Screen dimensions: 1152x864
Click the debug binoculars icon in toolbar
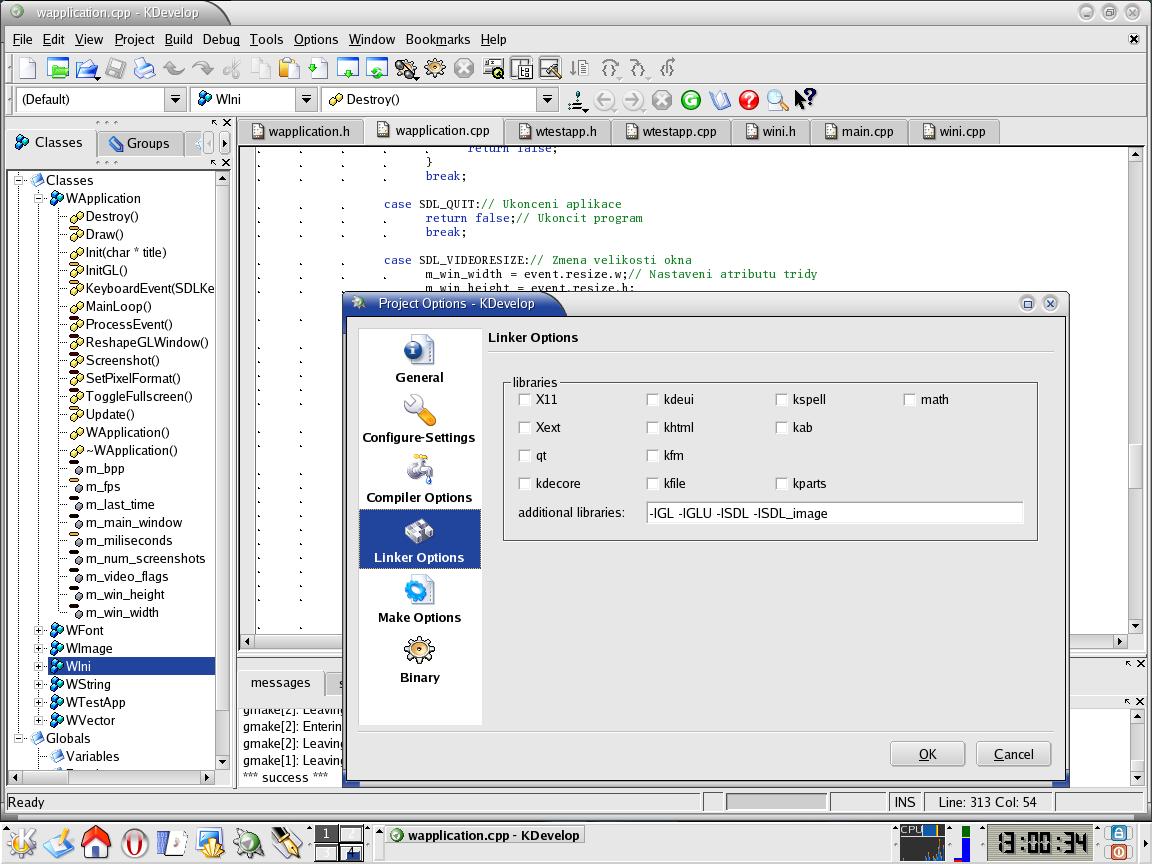point(406,68)
